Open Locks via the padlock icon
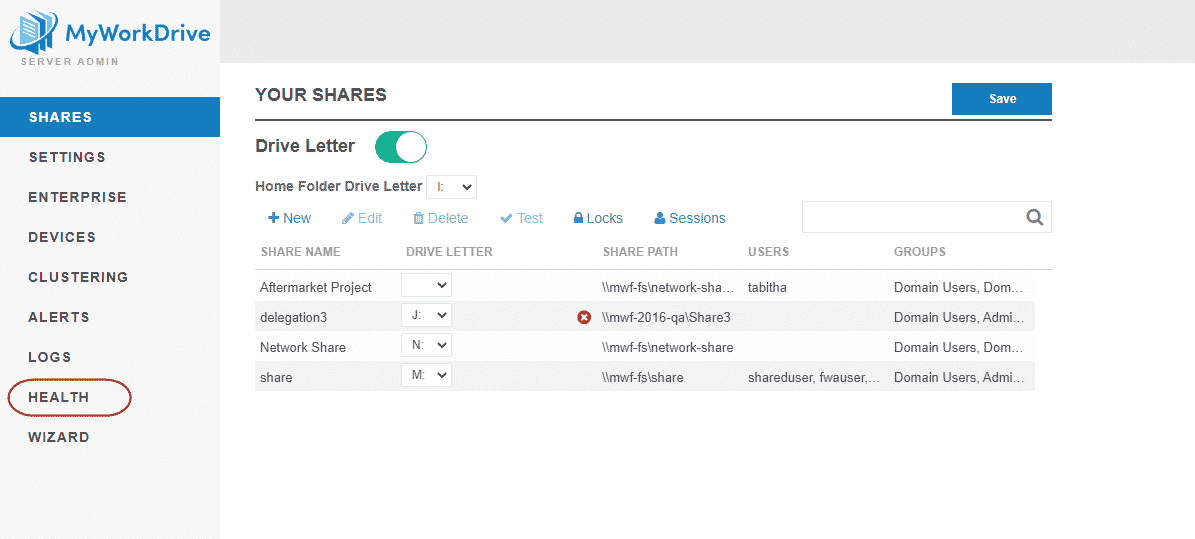The image size is (1195, 539). click(x=578, y=218)
